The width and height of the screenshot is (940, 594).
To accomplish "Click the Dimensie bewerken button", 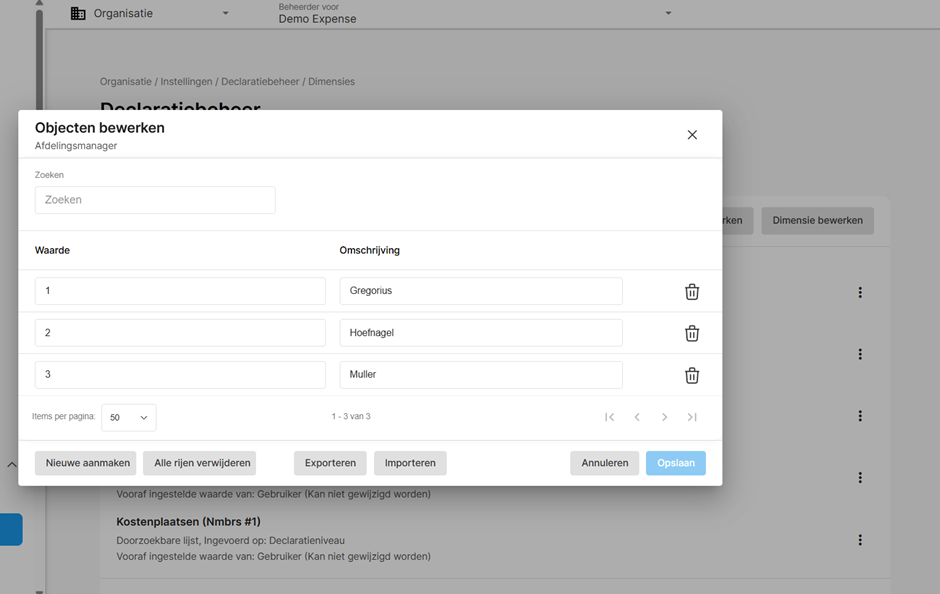I will pyautogui.click(x=817, y=221).
